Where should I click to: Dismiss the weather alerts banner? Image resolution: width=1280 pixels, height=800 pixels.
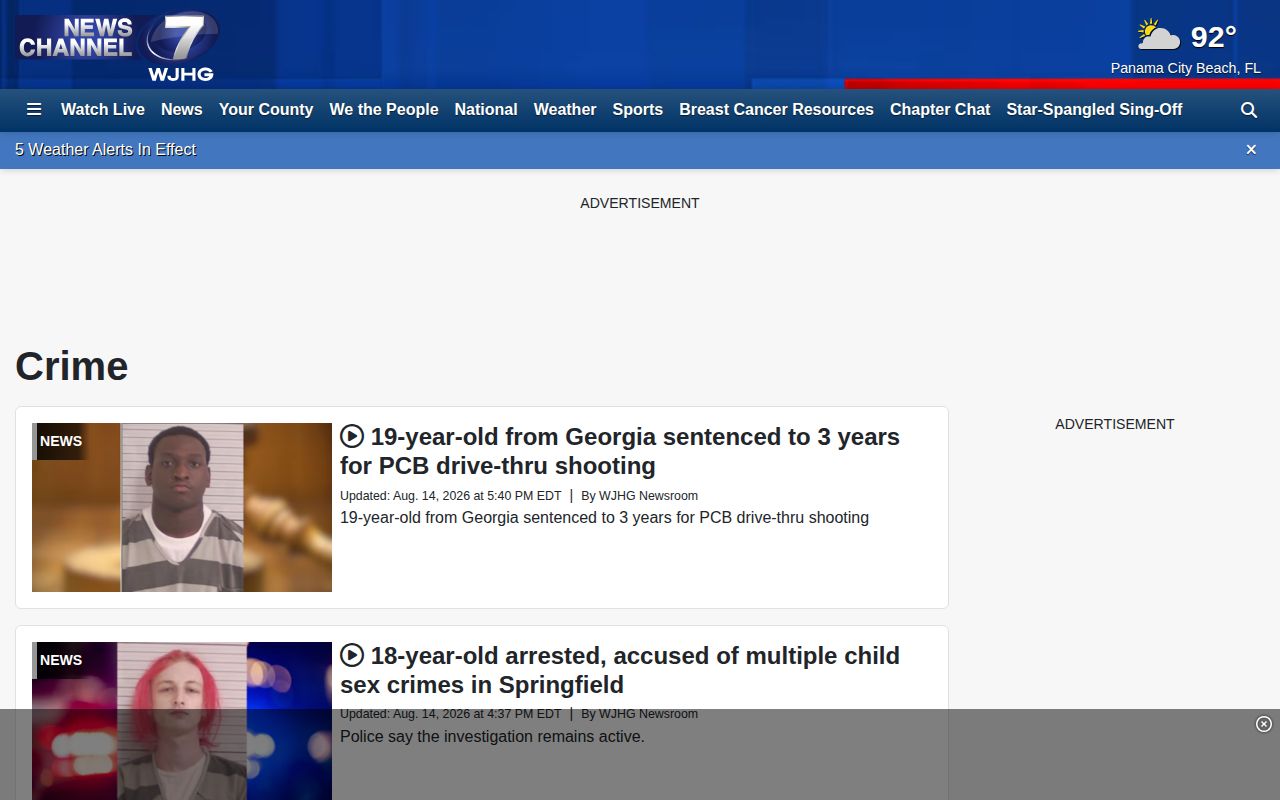point(1251,150)
